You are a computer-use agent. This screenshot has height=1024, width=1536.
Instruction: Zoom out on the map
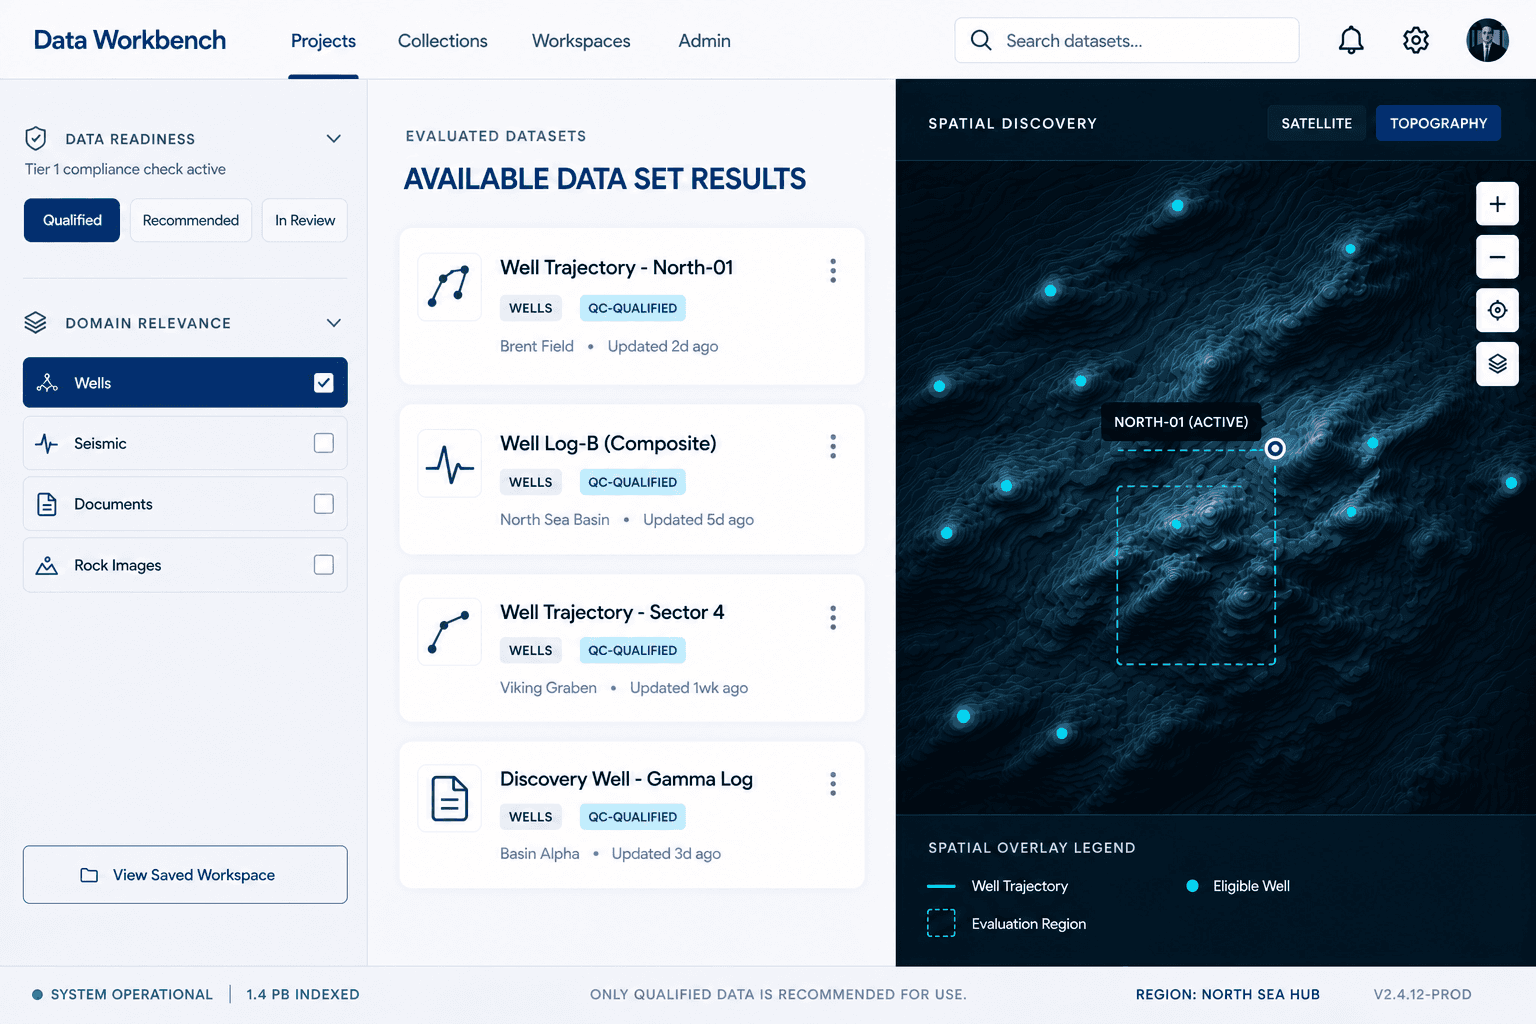(x=1497, y=257)
